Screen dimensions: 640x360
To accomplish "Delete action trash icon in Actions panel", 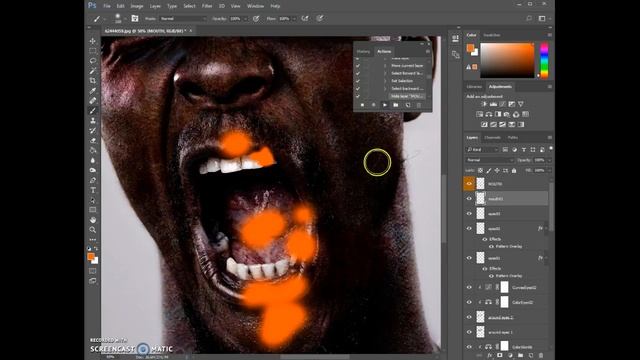I will point(418,105).
